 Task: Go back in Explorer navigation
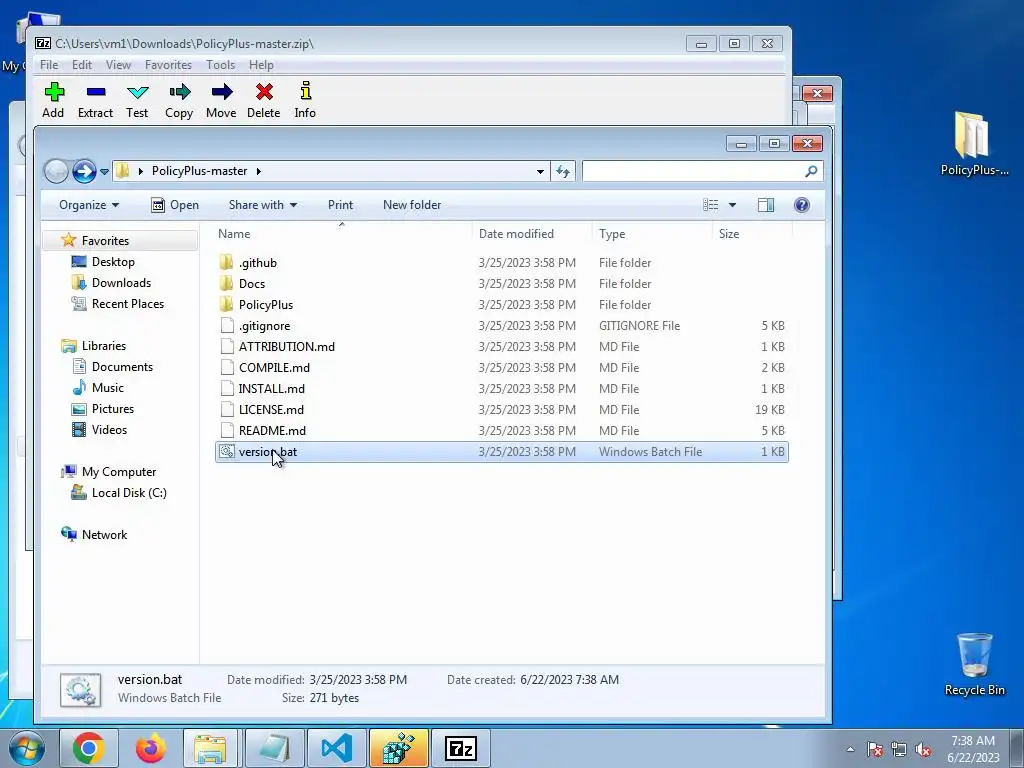pos(56,171)
